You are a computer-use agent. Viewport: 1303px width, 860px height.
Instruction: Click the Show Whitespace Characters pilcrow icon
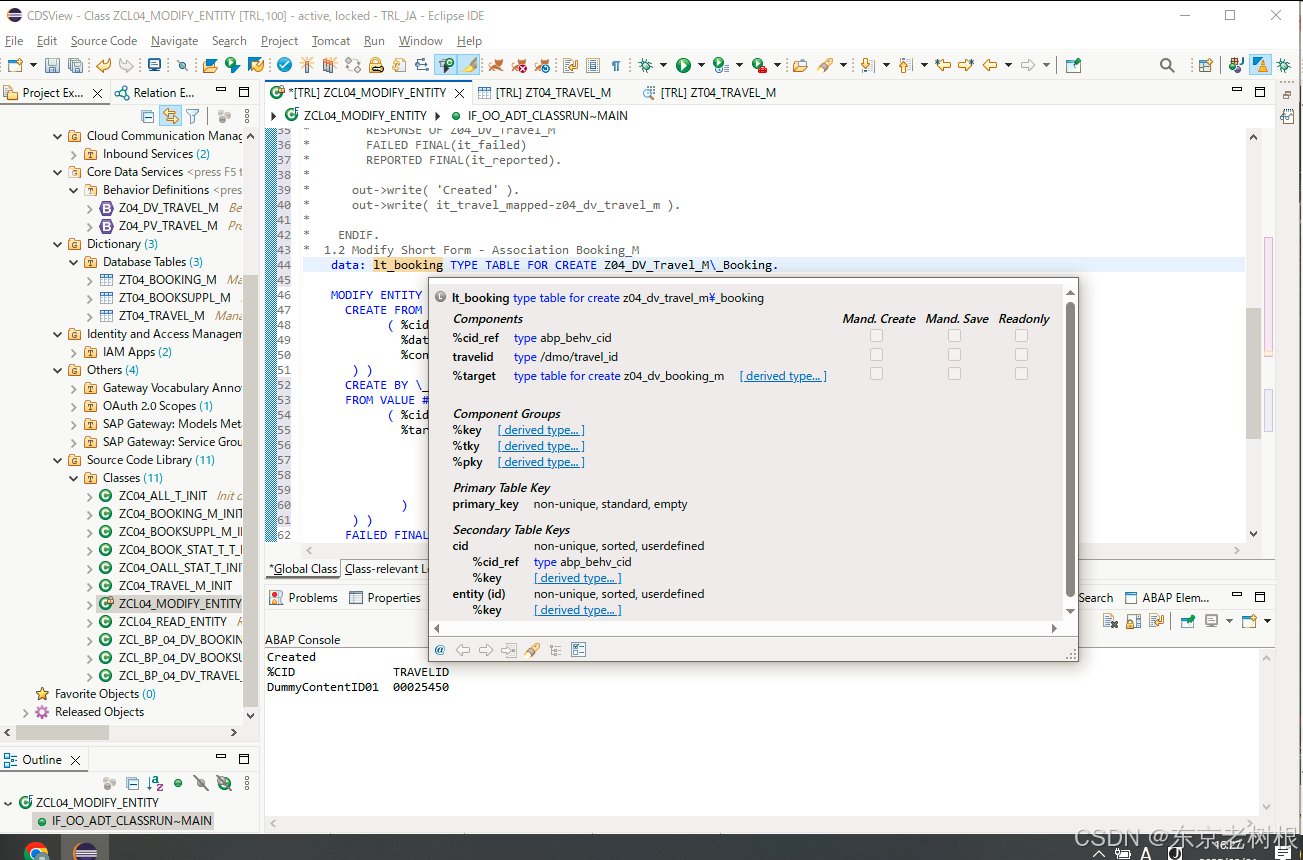tap(615, 65)
